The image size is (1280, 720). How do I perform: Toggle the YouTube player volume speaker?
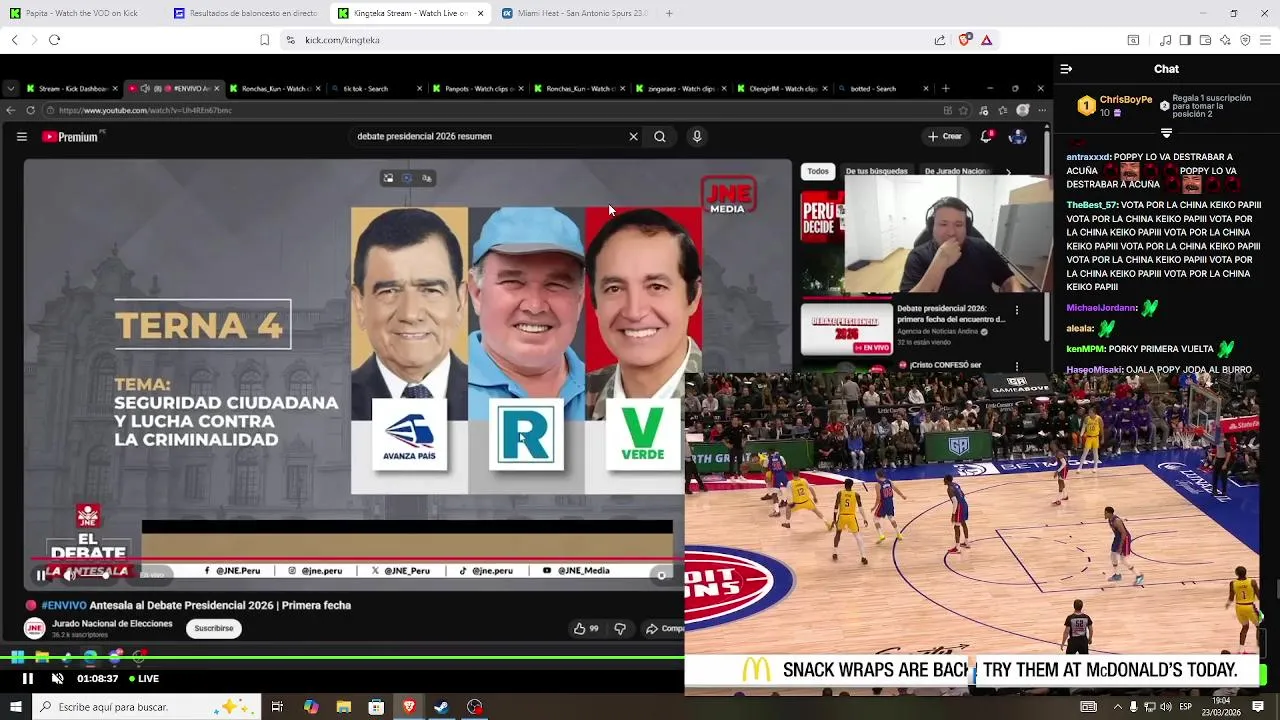point(69,575)
